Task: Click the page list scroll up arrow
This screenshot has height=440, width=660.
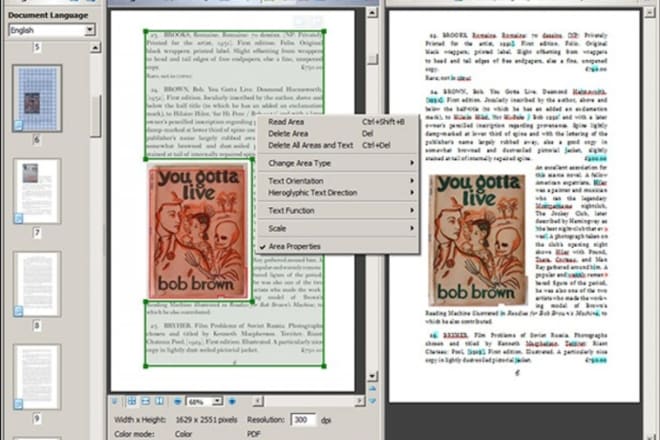Action: point(95,48)
